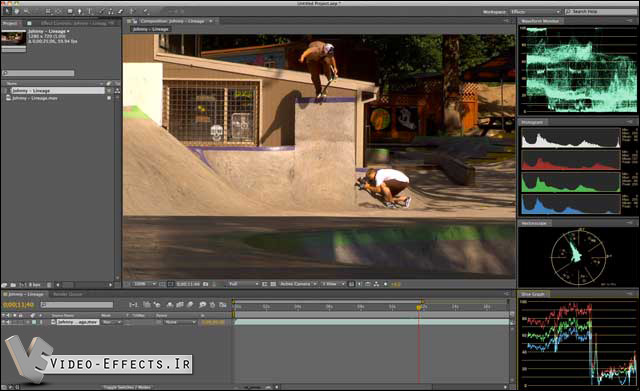Open the Full resolution dropdown in the viewer
The image size is (640, 391).
[x=244, y=284]
